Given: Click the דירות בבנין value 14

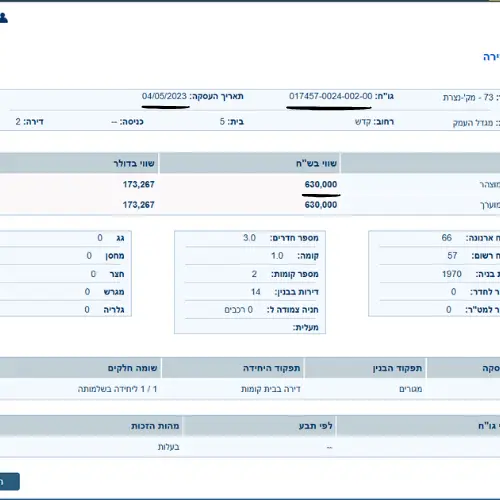Looking at the screenshot, I should tap(256, 292).
